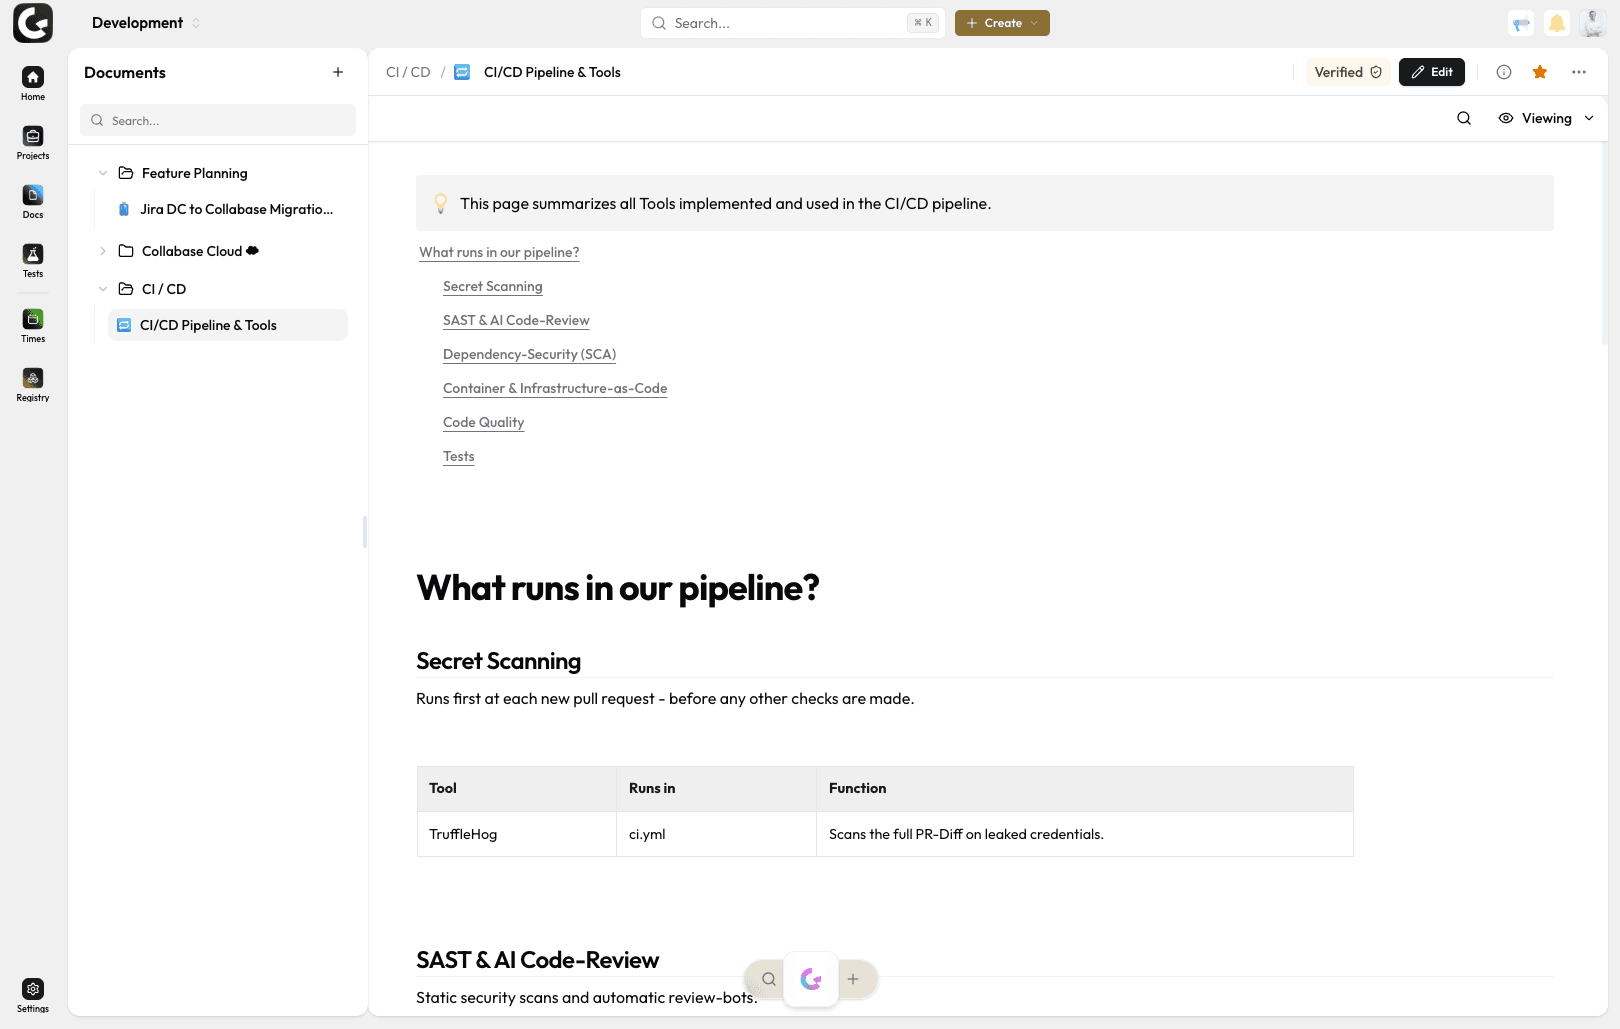
Task: Click the floating search magnifier button
Action: [x=769, y=979]
